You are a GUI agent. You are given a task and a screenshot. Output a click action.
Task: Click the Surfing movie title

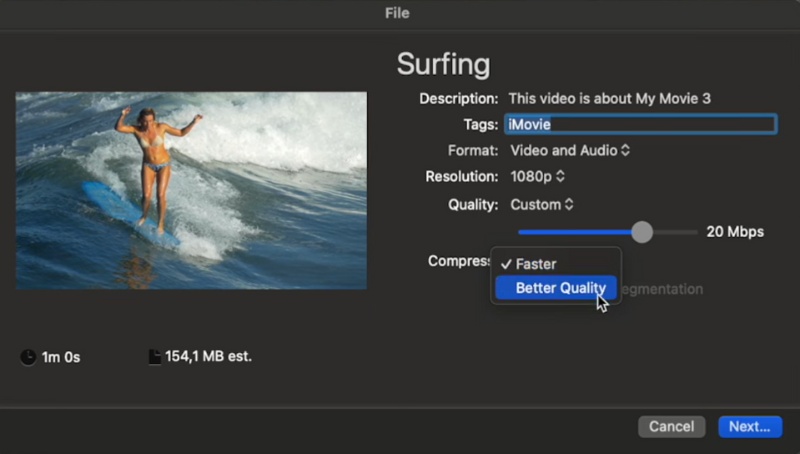443,64
